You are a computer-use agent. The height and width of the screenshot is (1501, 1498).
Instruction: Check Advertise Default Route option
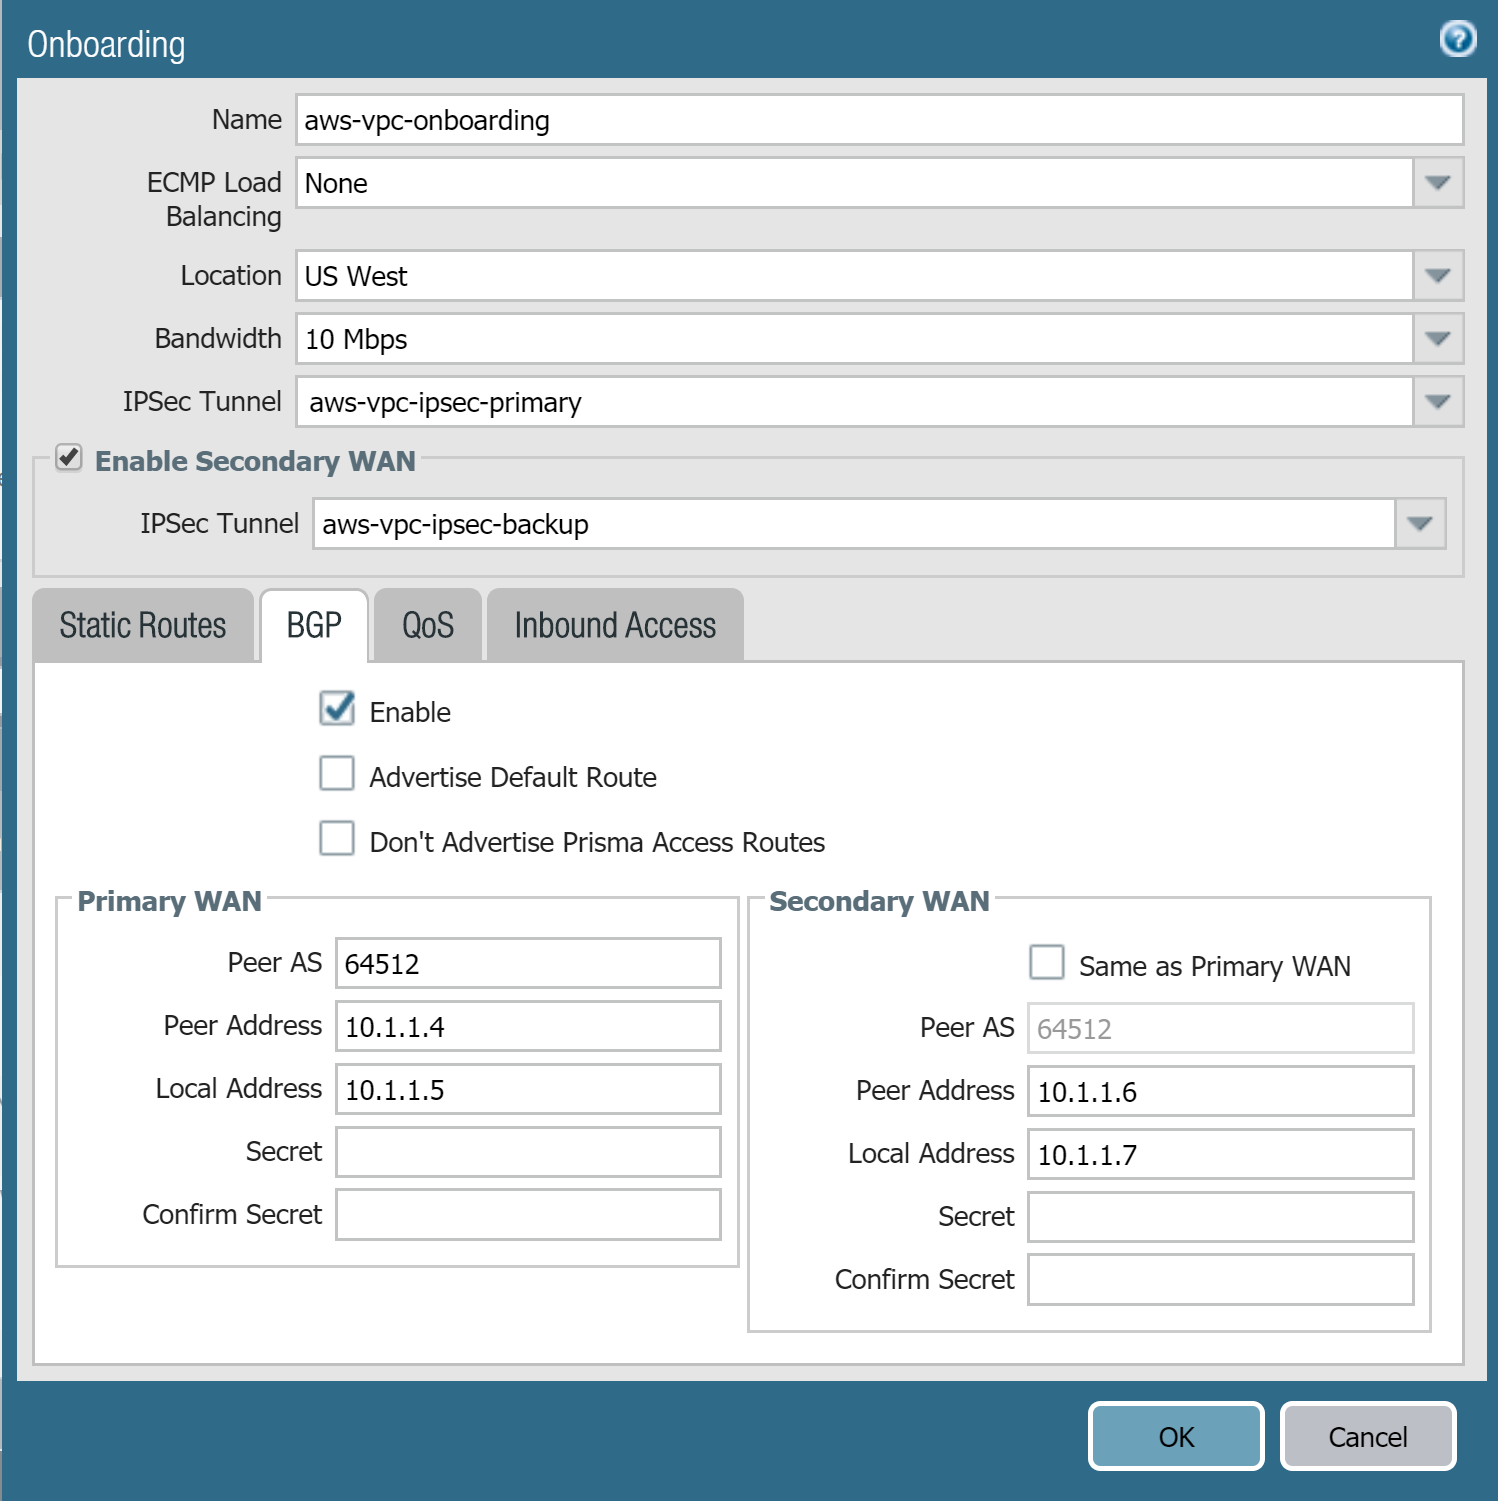tap(337, 774)
